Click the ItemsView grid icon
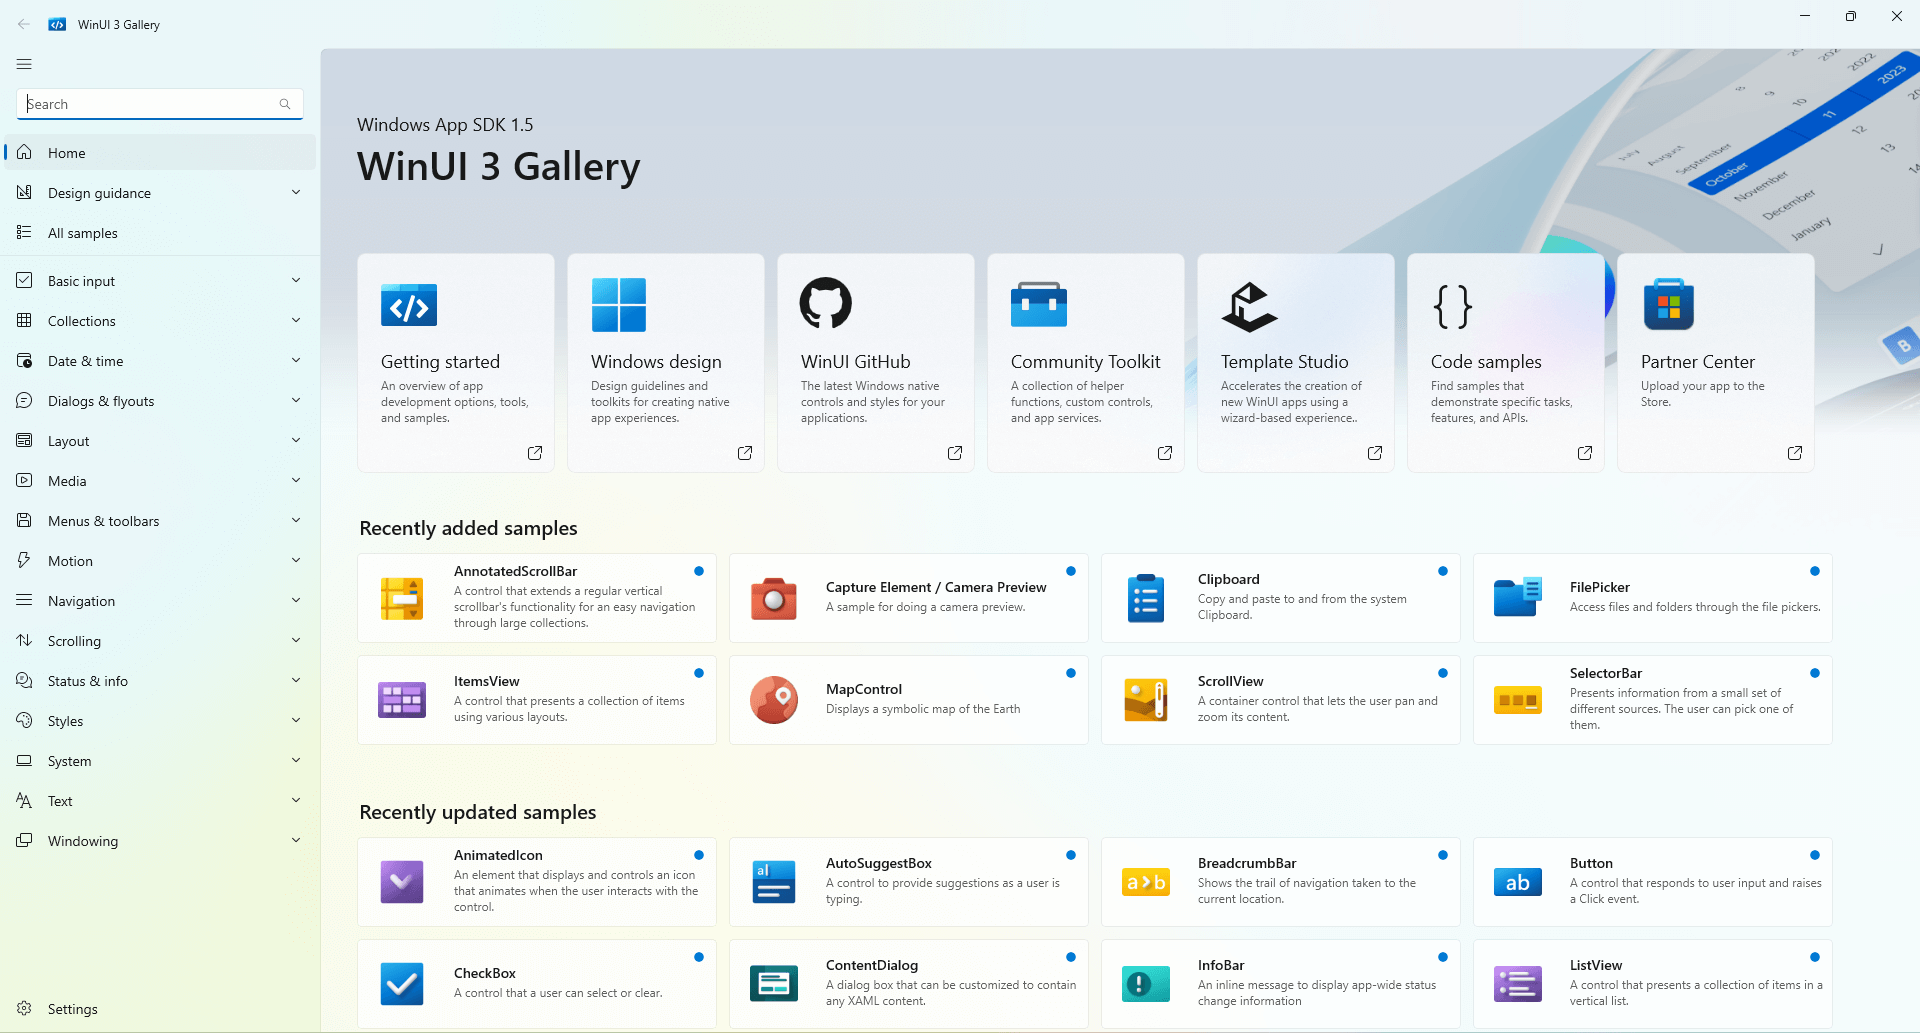This screenshot has width=1920, height=1033. (402, 700)
